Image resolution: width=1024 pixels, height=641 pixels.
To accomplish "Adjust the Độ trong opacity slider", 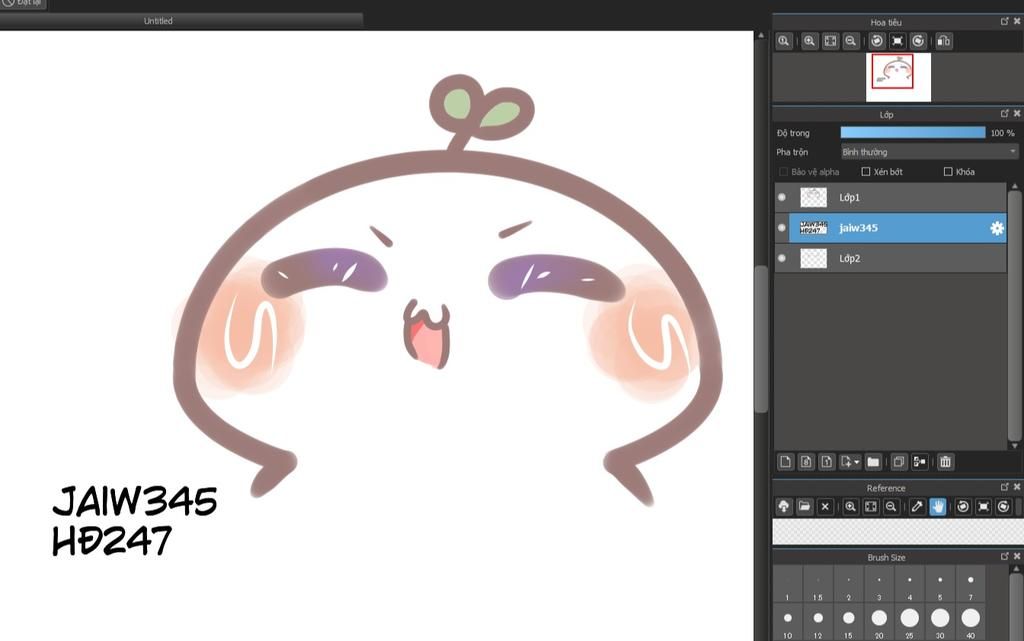I will 913,133.
